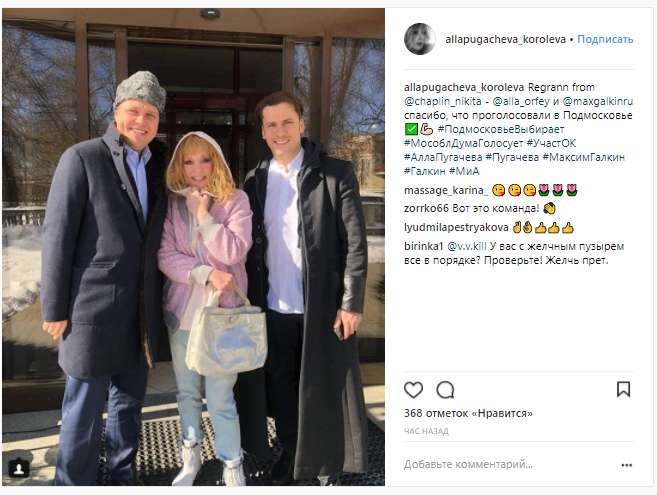Open @alla_orfey mention

[x=521, y=101]
